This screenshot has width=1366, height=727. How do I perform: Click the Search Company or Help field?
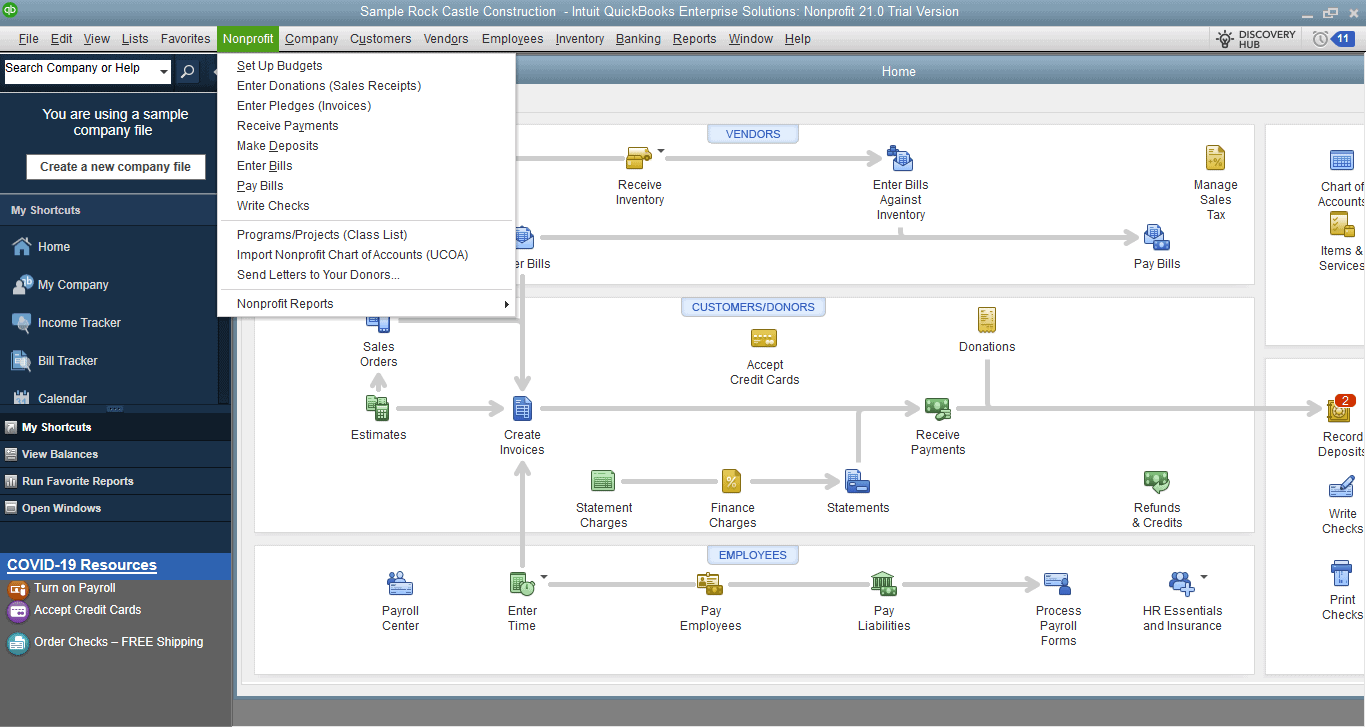(79, 70)
